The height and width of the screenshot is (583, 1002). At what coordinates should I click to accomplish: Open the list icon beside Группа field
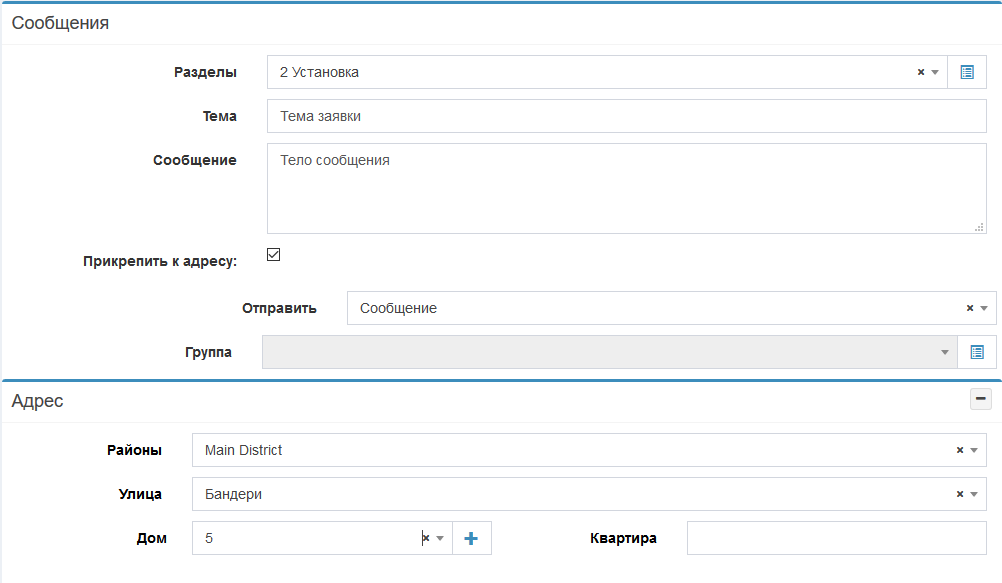tap(977, 352)
